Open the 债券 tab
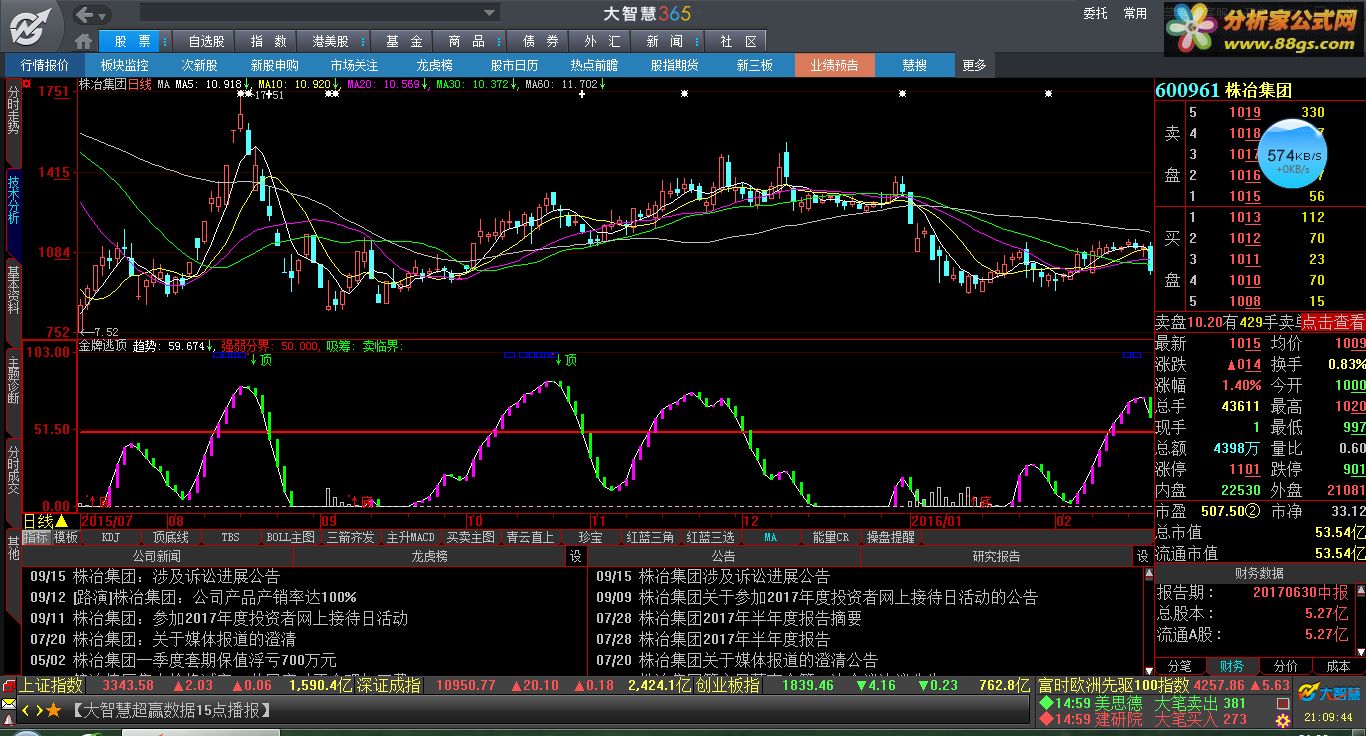Viewport: 1366px width, 736px height. pyautogui.click(x=540, y=41)
